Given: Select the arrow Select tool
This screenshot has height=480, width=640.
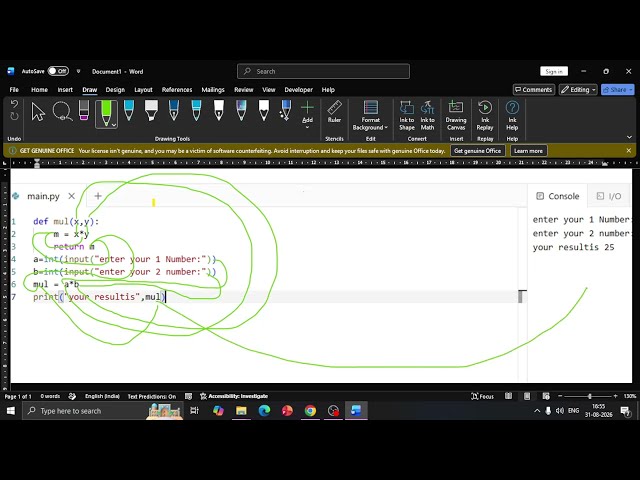Looking at the screenshot, I should point(38,112).
